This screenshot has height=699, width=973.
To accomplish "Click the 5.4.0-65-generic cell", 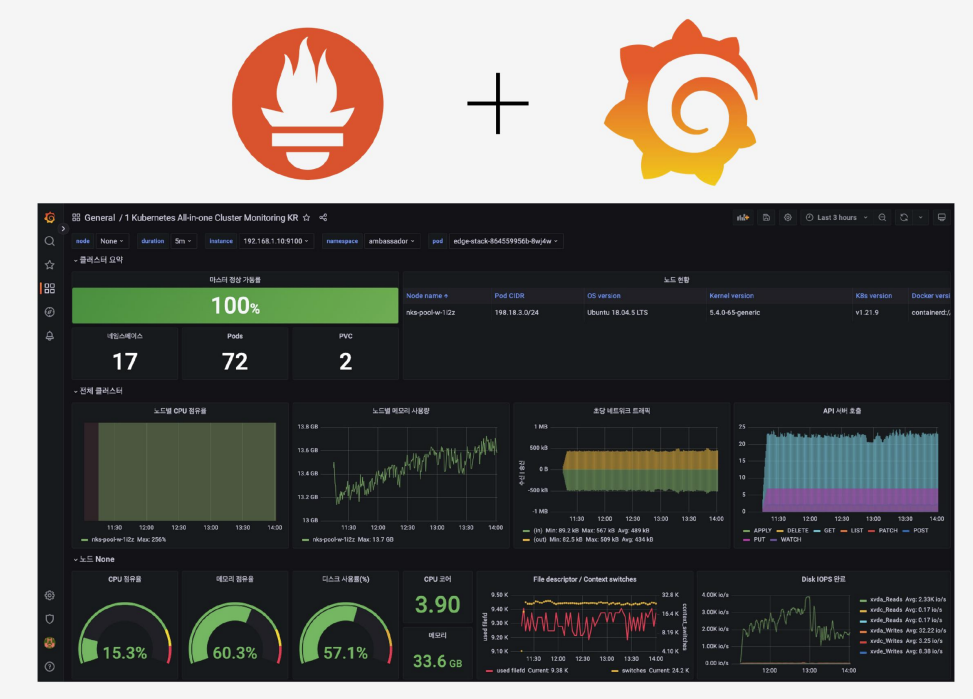I will click(x=735, y=313).
